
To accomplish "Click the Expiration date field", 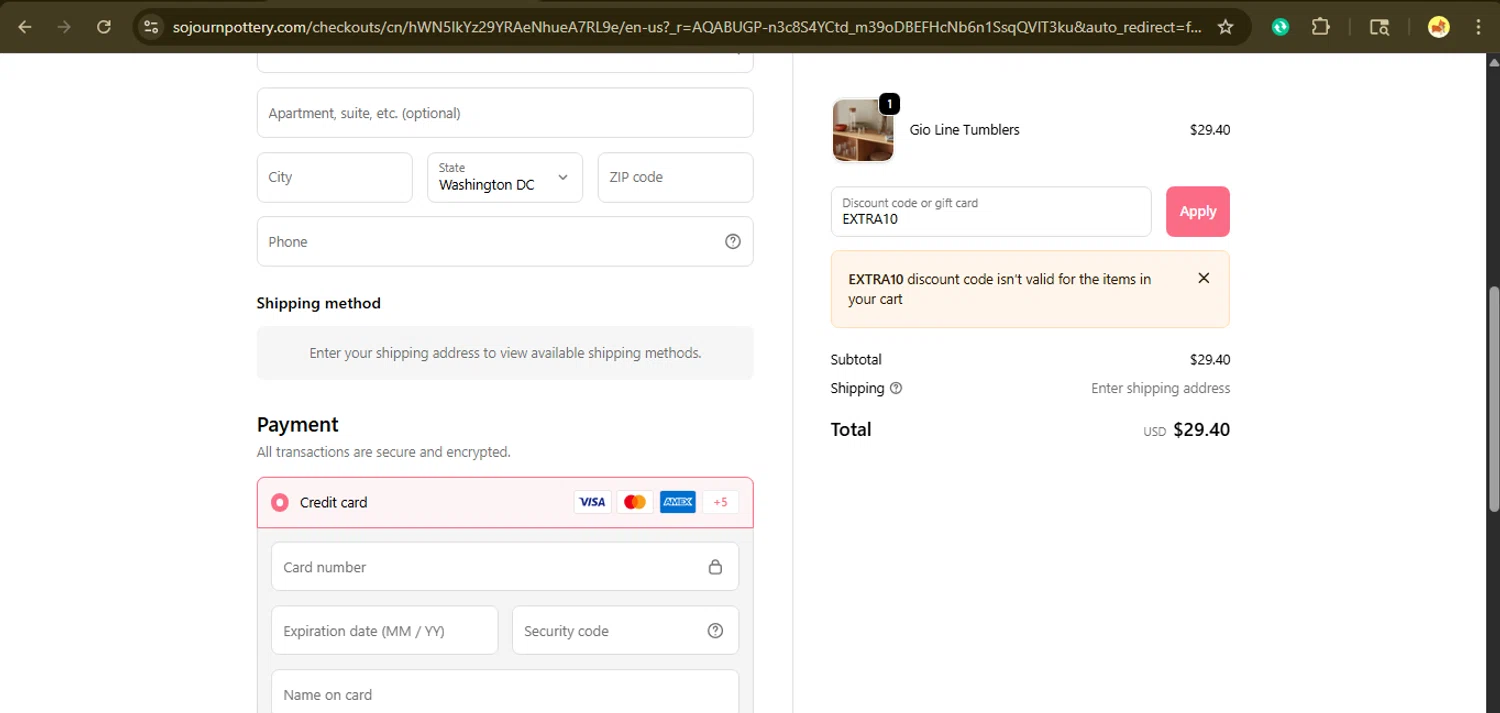I will point(385,630).
